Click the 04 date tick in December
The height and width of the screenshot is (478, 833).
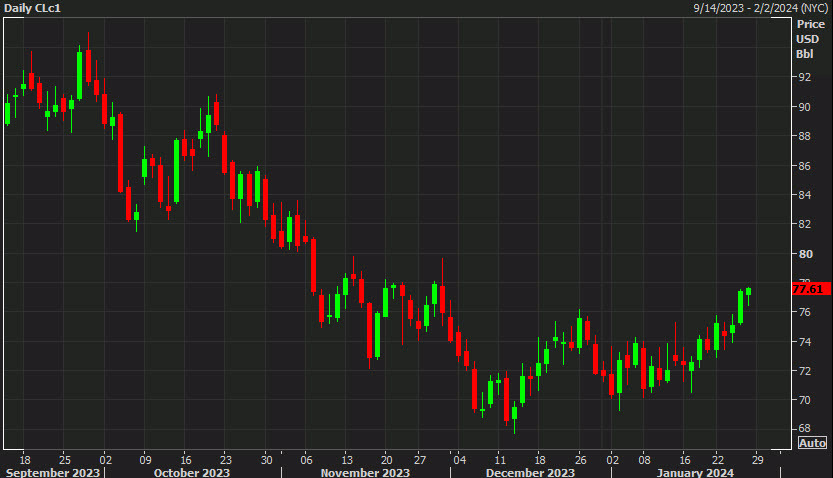coord(460,460)
